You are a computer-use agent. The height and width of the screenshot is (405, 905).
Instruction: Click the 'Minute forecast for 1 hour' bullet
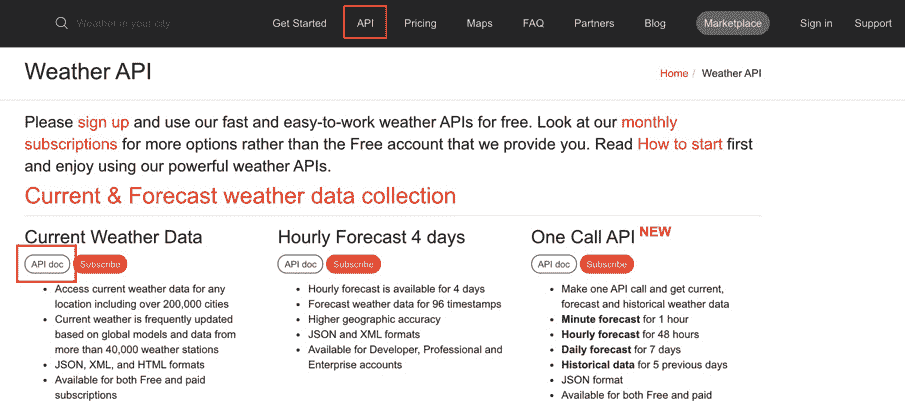[x=625, y=319]
